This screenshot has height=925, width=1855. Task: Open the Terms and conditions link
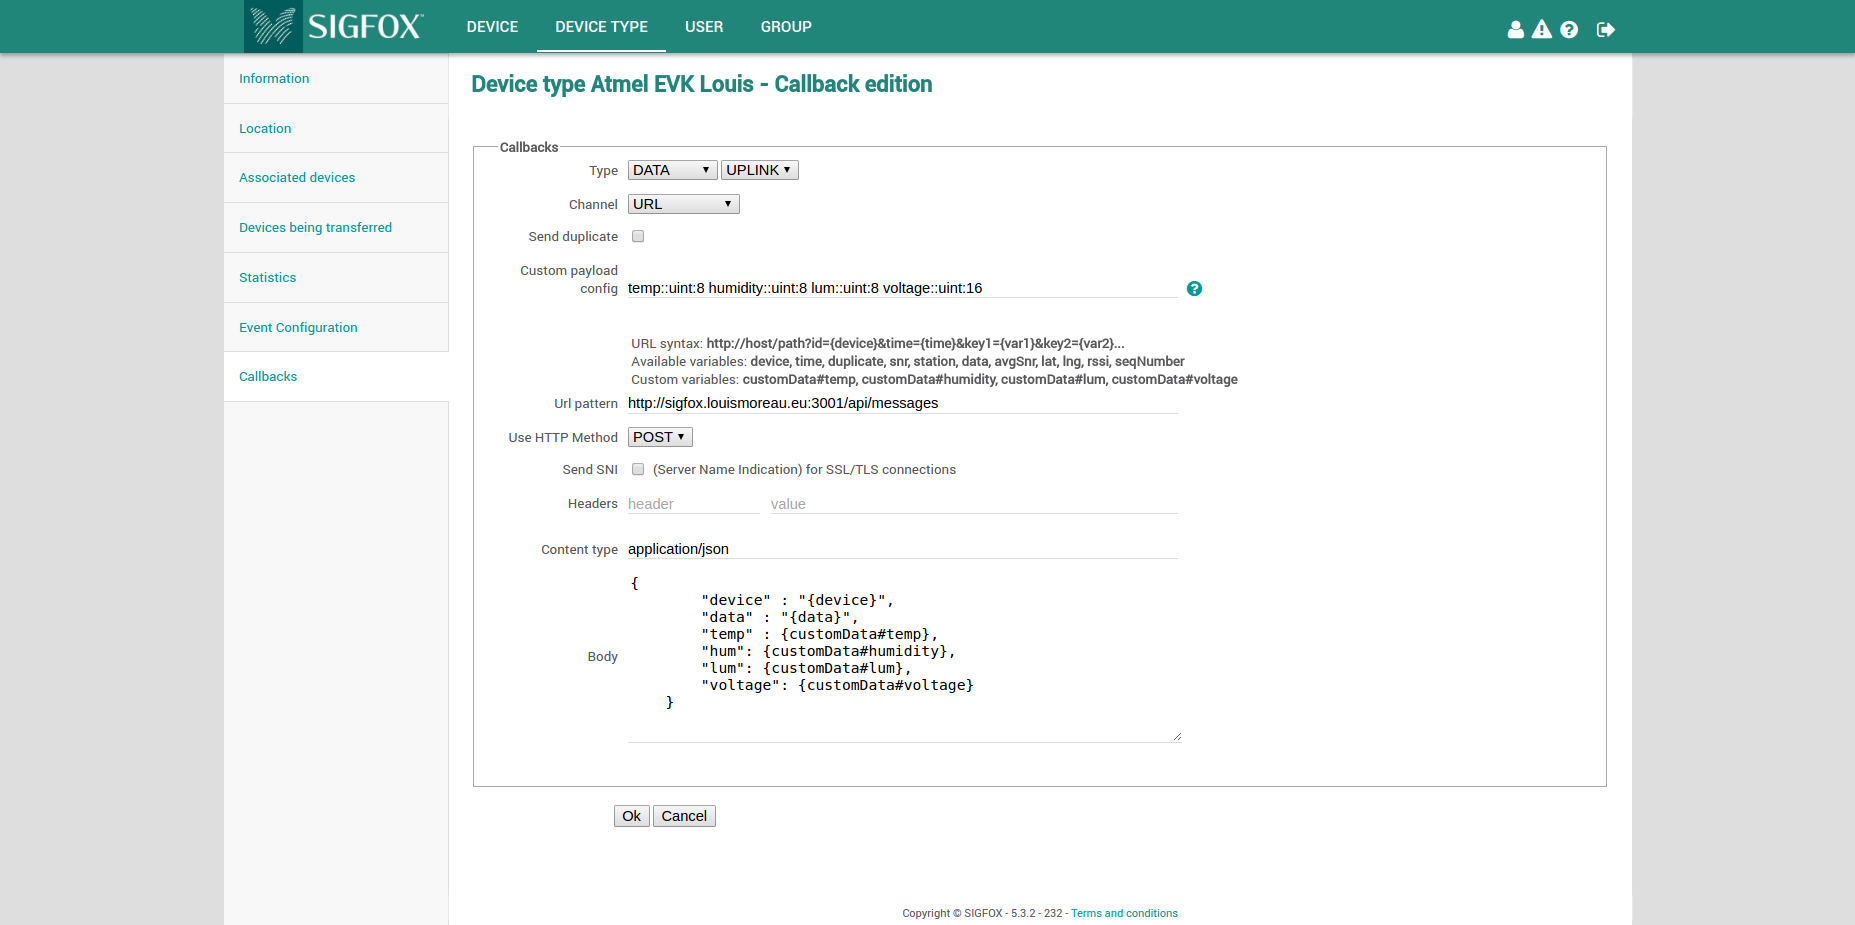pyautogui.click(x=1124, y=913)
